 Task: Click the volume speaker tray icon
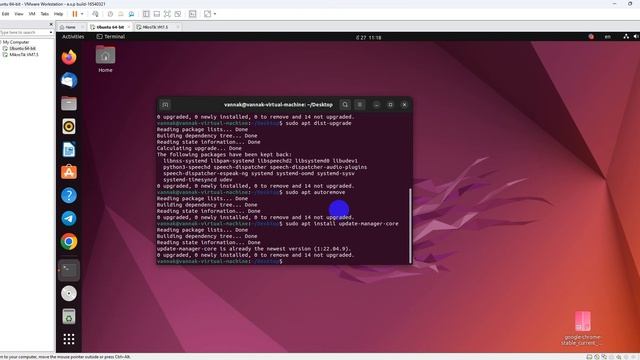(x=636, y=37)
